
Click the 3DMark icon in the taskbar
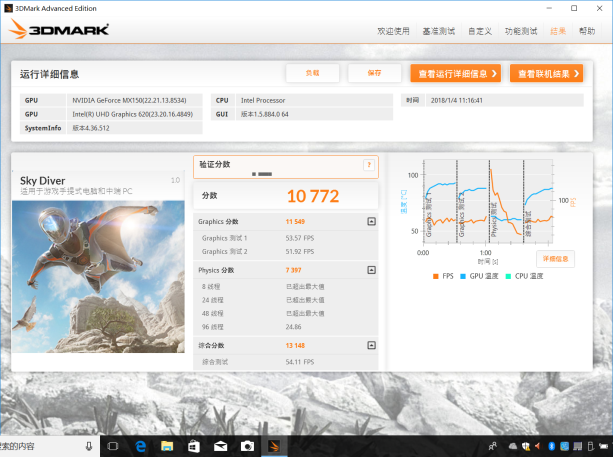[x=274, y=446]
